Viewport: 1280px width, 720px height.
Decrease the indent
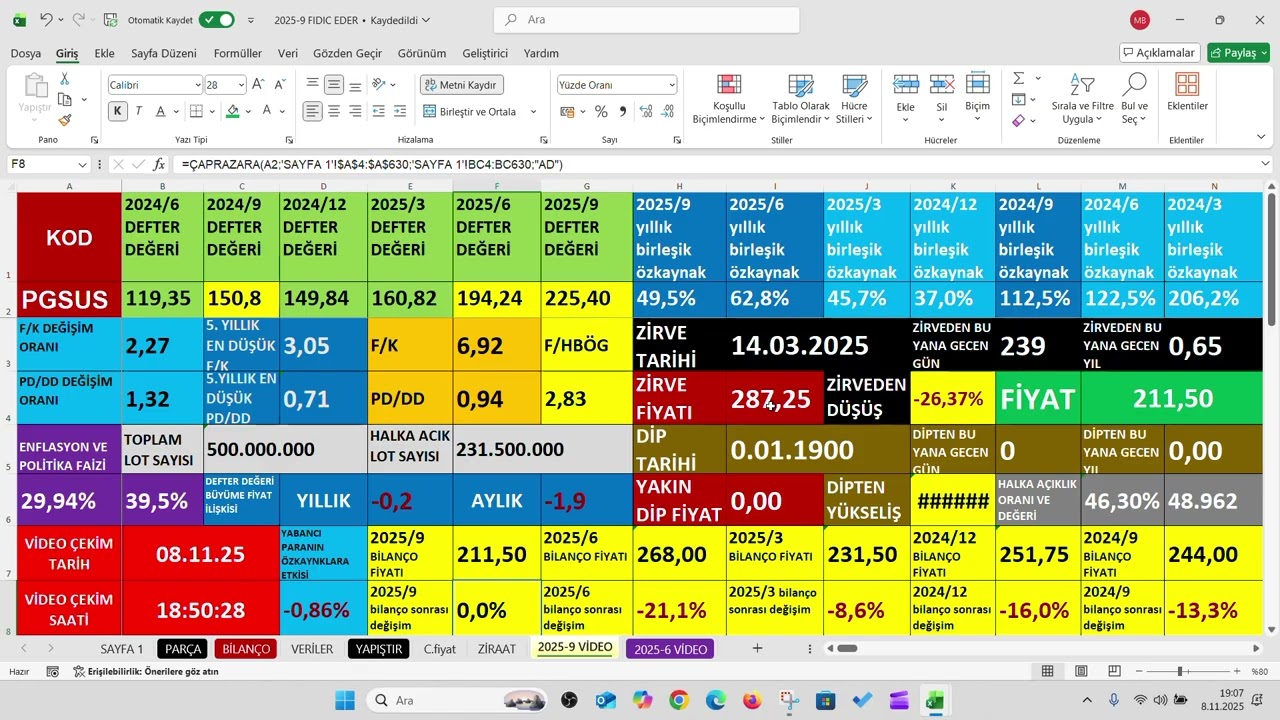(x=379, y=111)
